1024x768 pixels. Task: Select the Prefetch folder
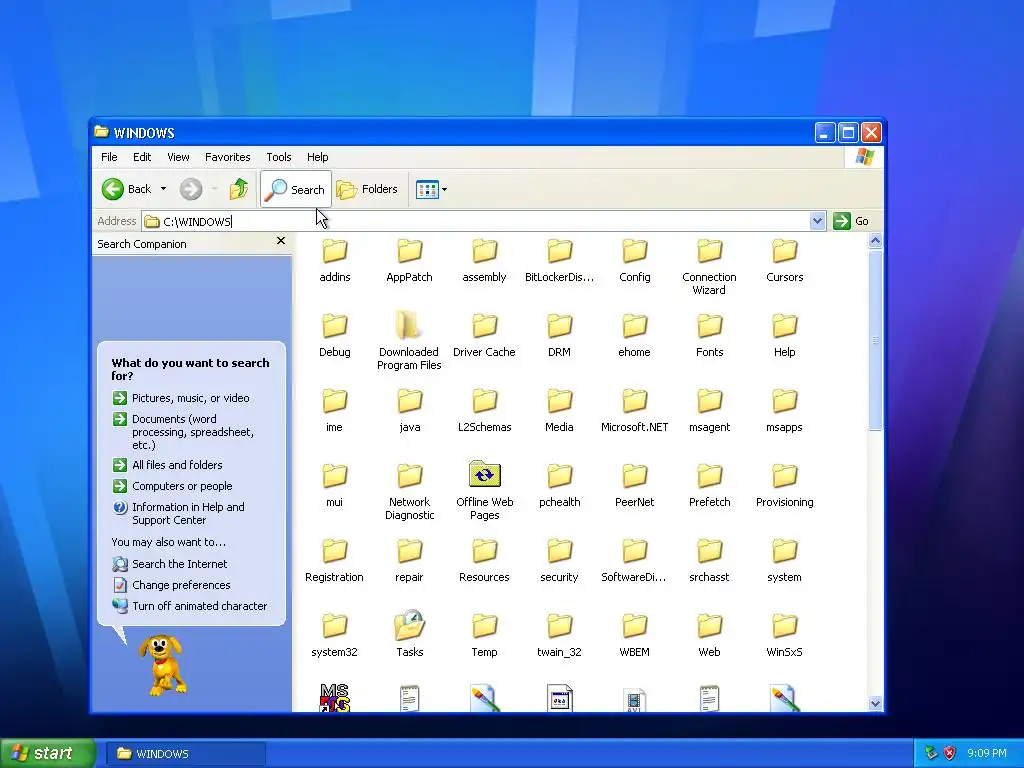pos(709,485)
